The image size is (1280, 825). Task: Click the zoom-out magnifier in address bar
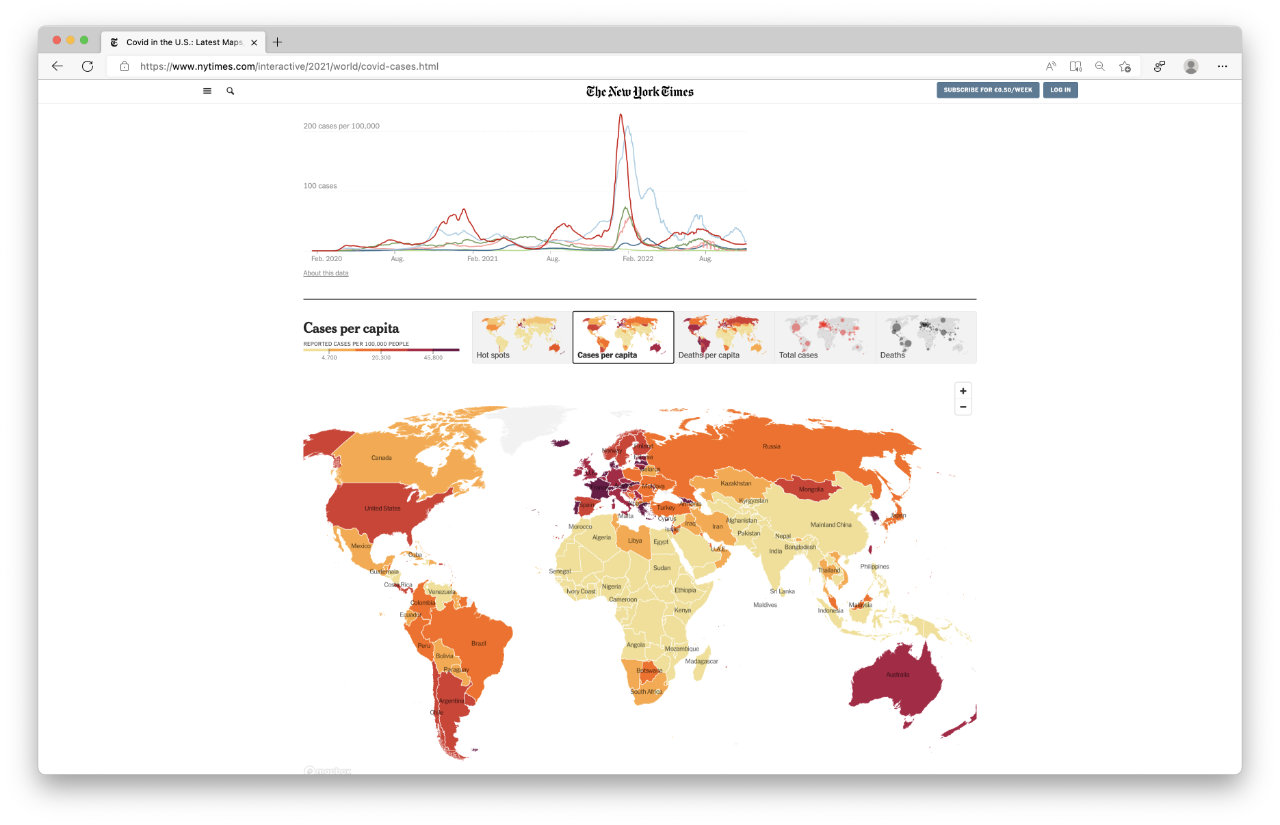click(1100, 66)
